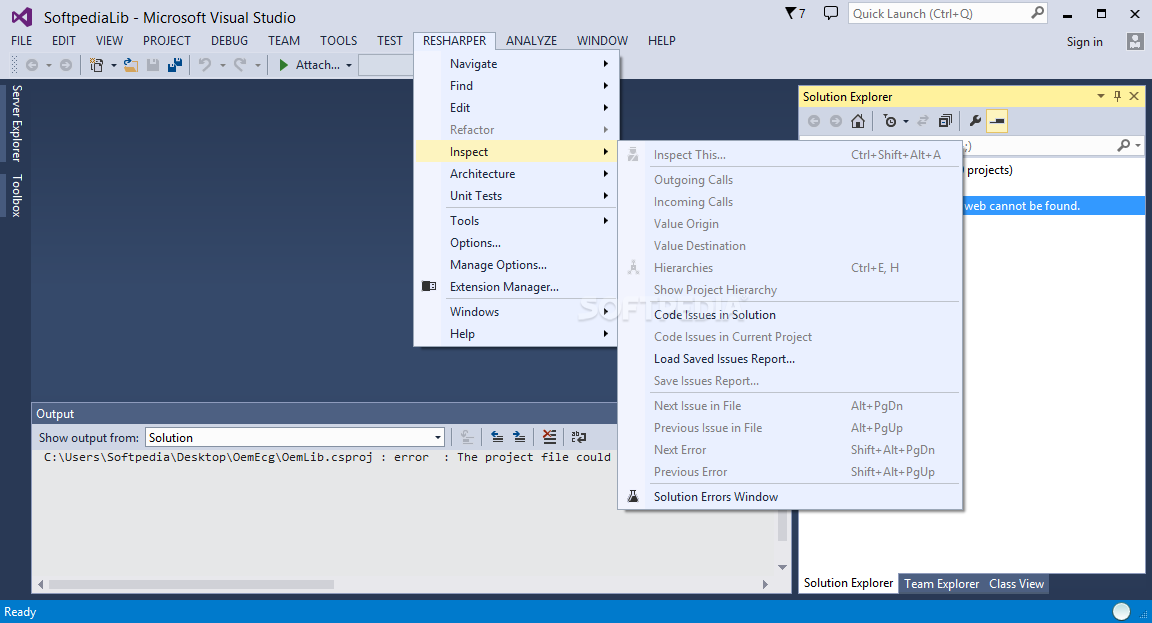Expand the Architecture submenu
Viewport: 1152px width, 623px height.
(516, 174)
